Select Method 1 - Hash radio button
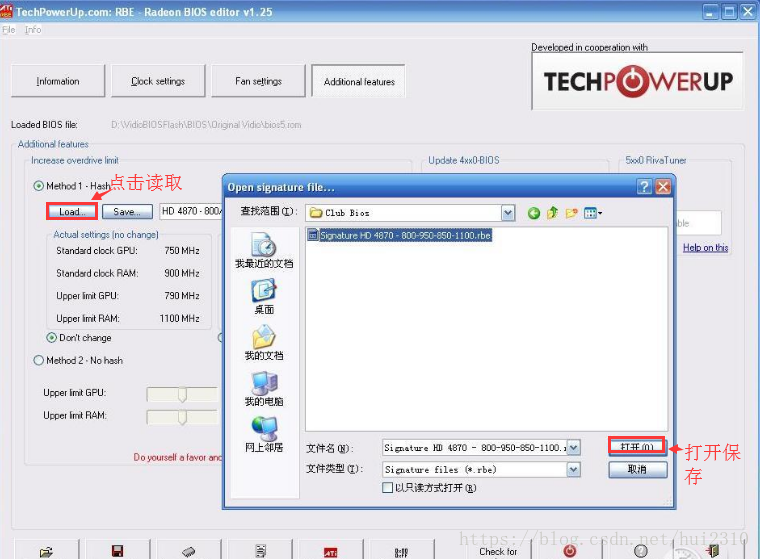 [38, 186]
